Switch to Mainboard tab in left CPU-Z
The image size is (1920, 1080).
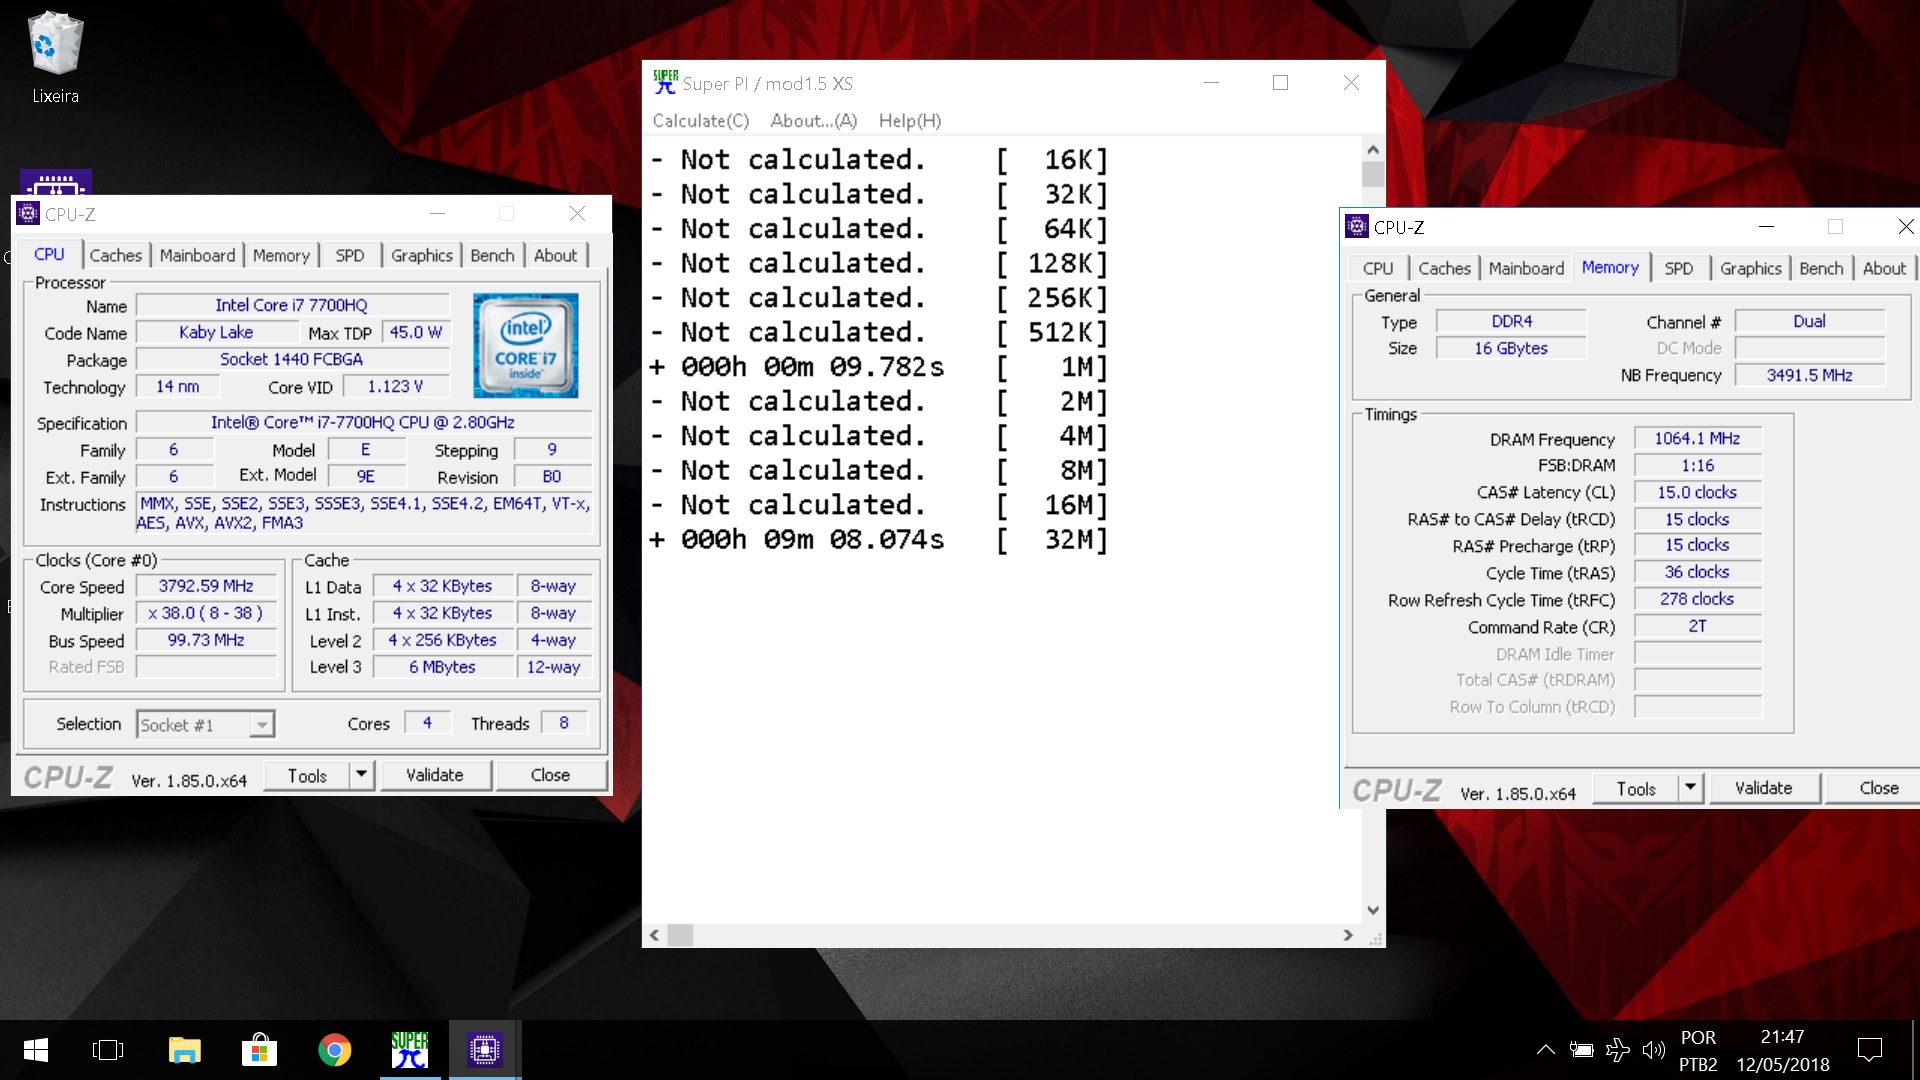click(198, 255)
